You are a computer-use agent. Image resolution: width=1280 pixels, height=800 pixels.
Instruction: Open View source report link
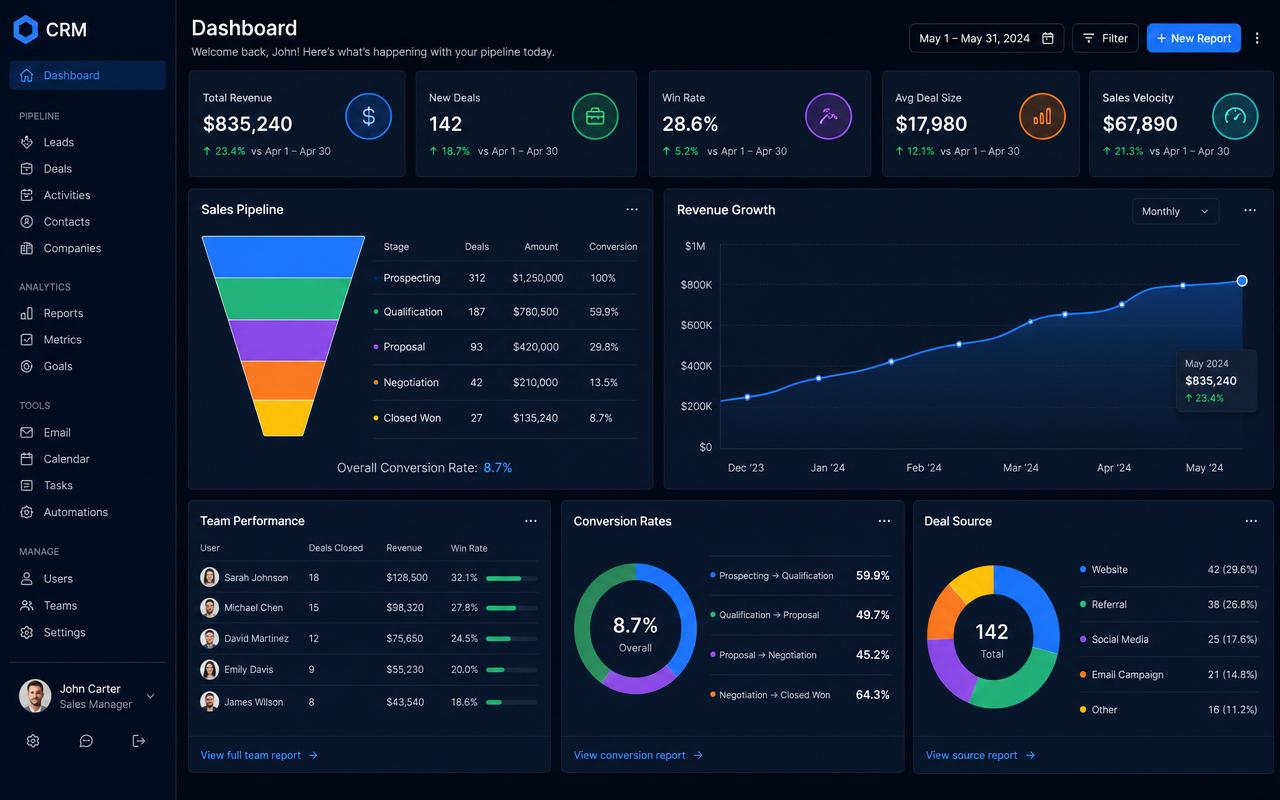point(980,755)
